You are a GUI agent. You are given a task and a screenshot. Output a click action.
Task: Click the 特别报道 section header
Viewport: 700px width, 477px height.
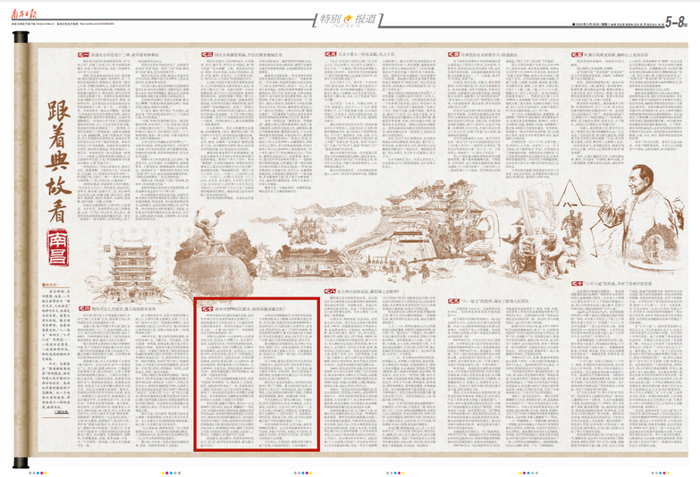click(x=347, y=19)
